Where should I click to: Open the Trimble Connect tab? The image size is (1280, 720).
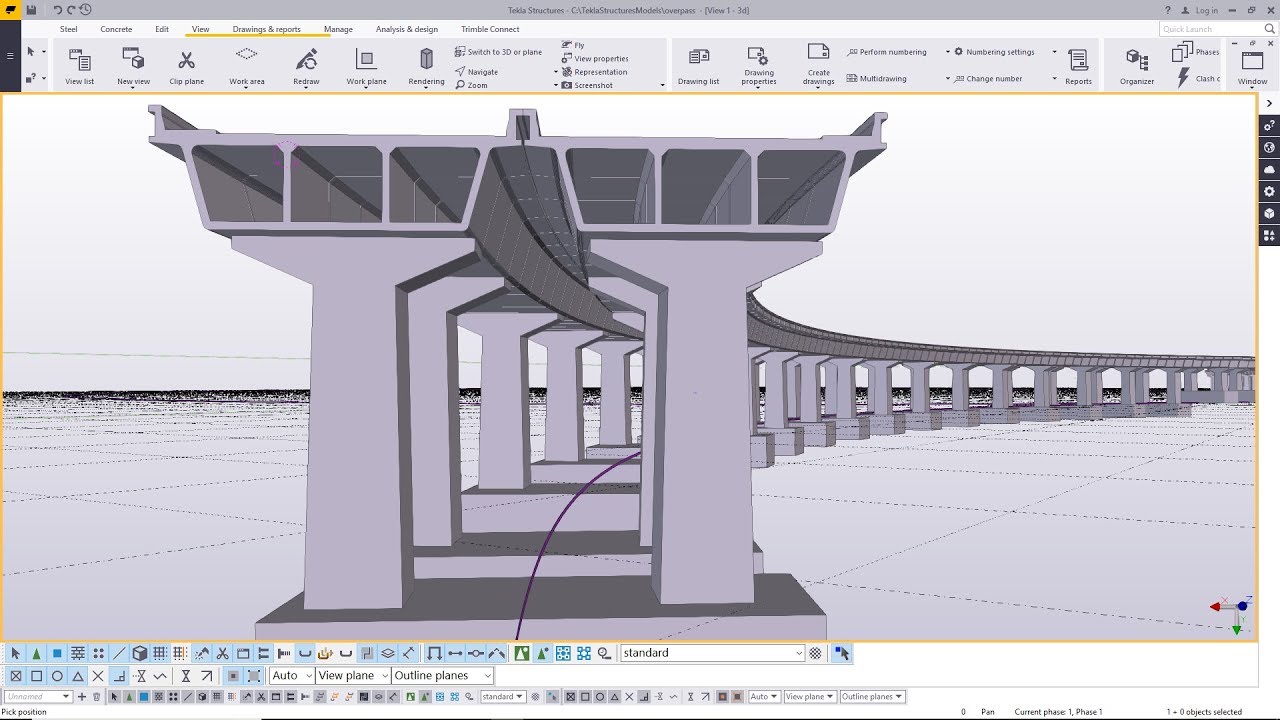click(x=490, y=29)
